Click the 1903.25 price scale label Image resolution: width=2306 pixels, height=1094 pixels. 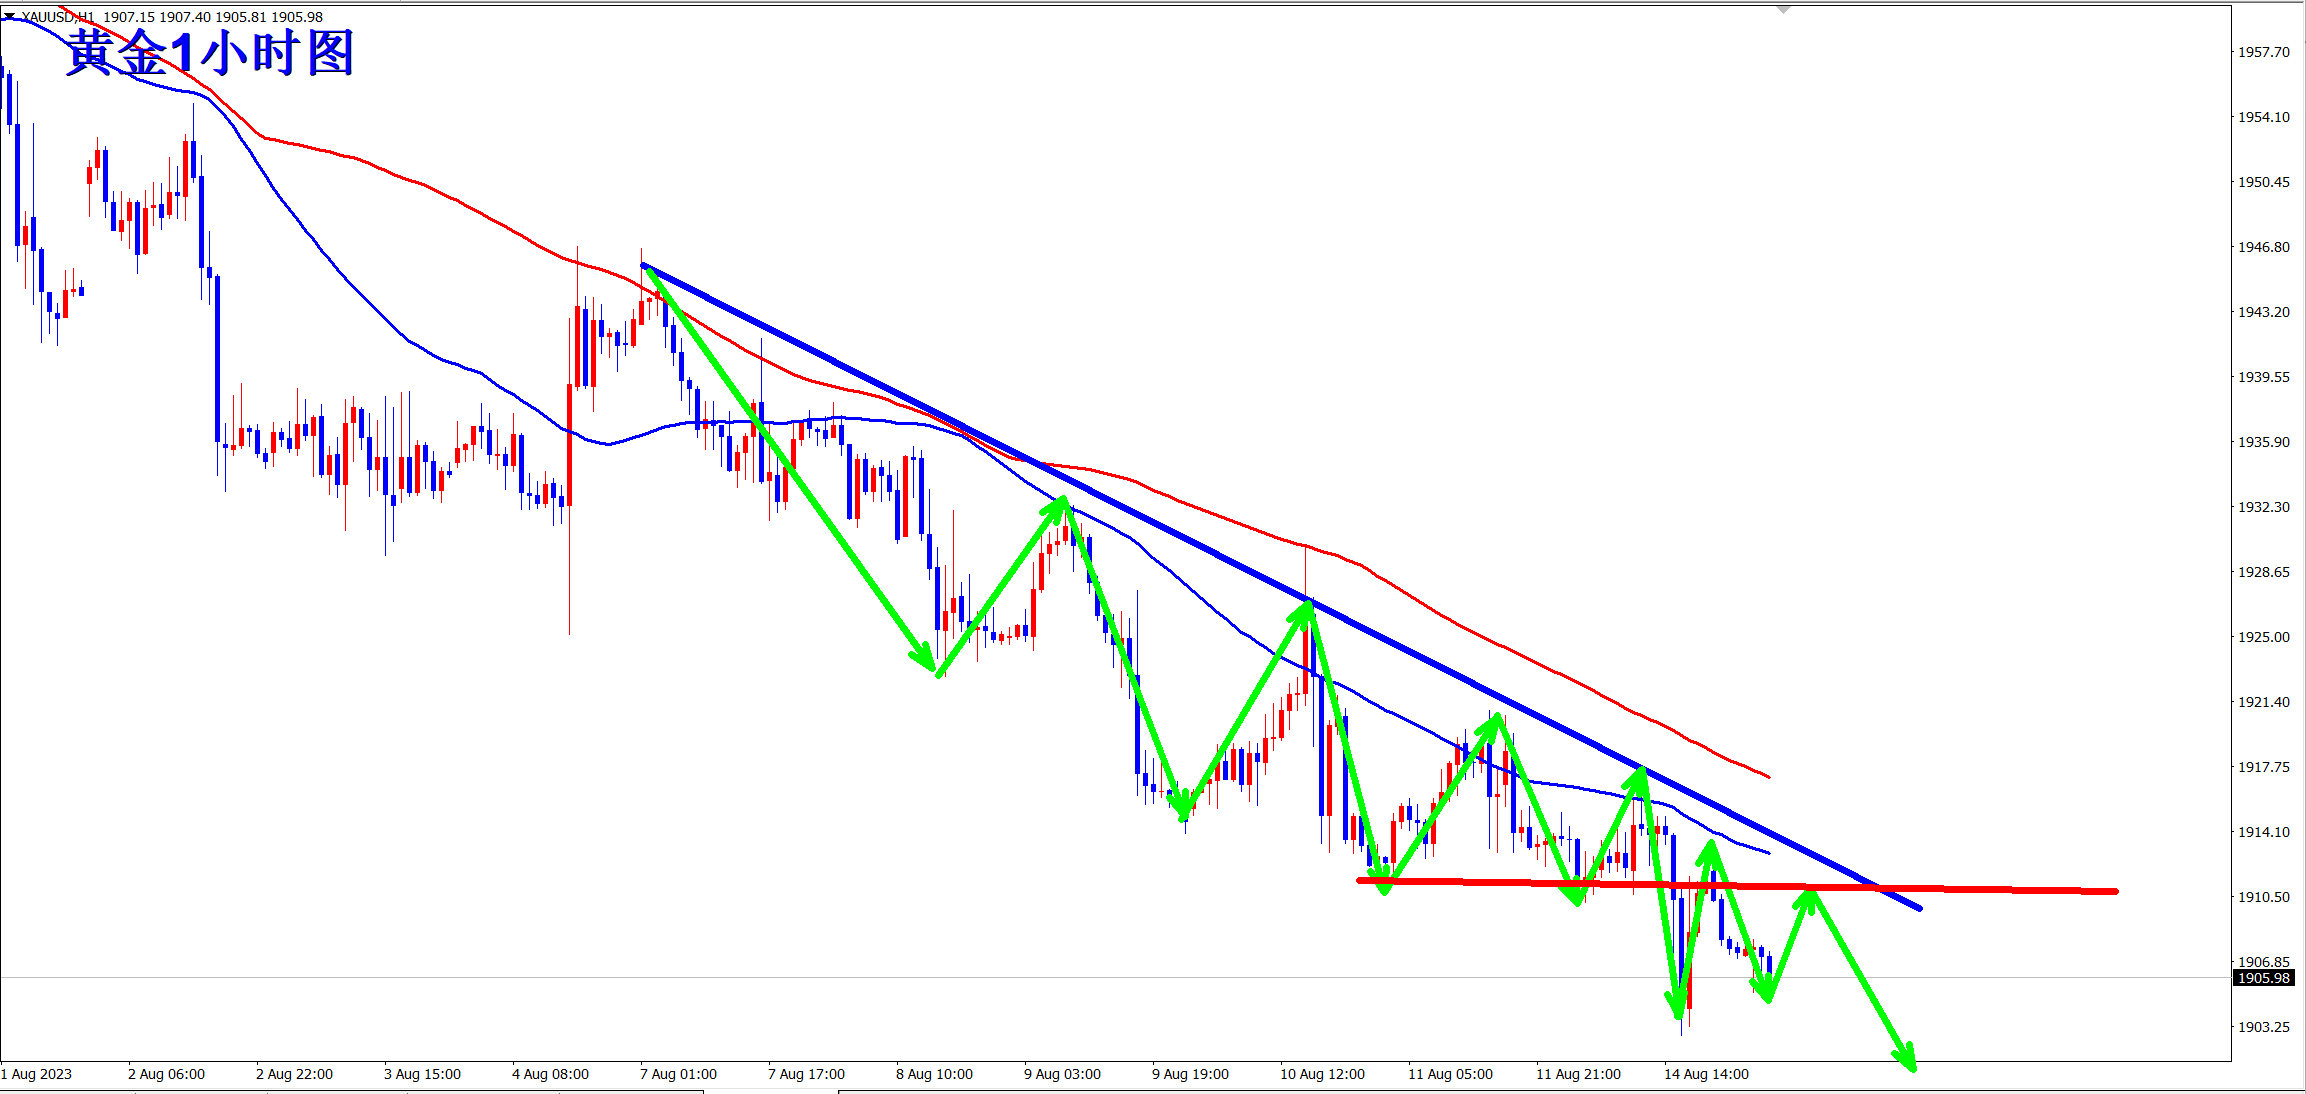(2263, 1027)
